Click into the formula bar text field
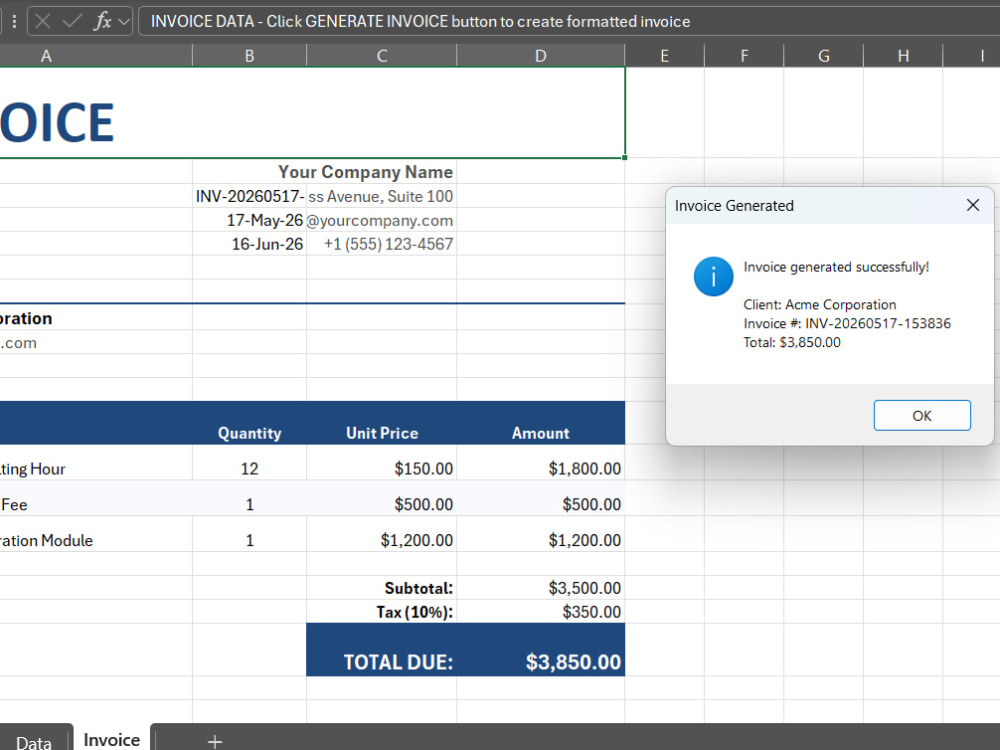The image size is (1000, 750). pos(569,22)
